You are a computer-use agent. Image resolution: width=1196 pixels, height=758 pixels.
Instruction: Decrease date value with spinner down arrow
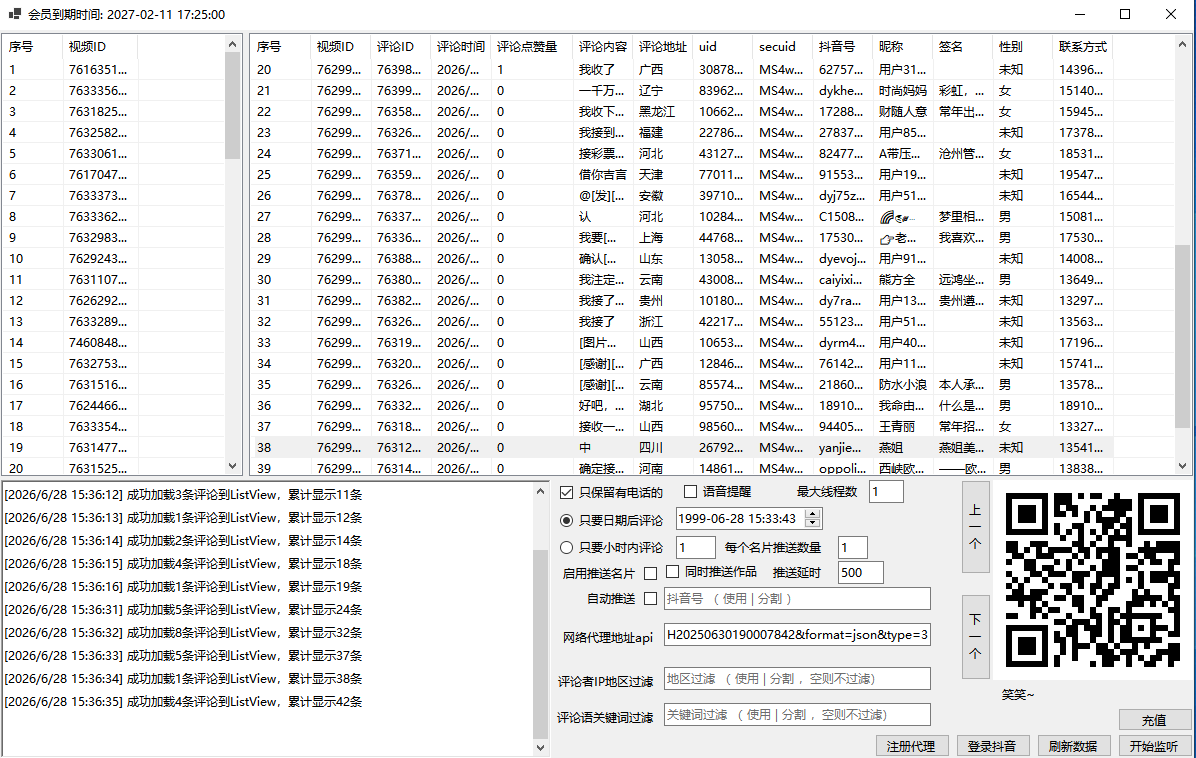pos(813,523)
